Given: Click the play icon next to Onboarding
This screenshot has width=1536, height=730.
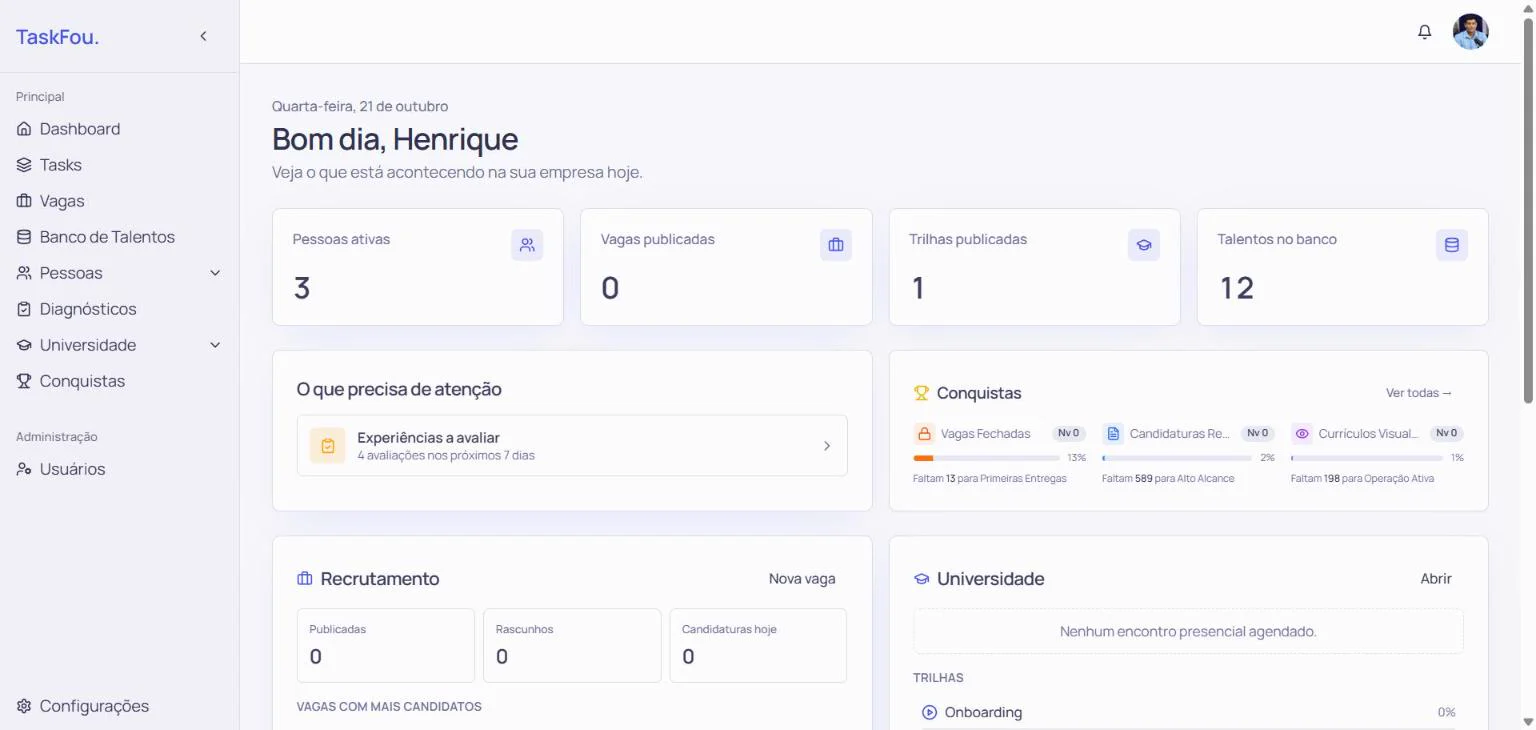Looking at the screenshot, I should 929,713.
